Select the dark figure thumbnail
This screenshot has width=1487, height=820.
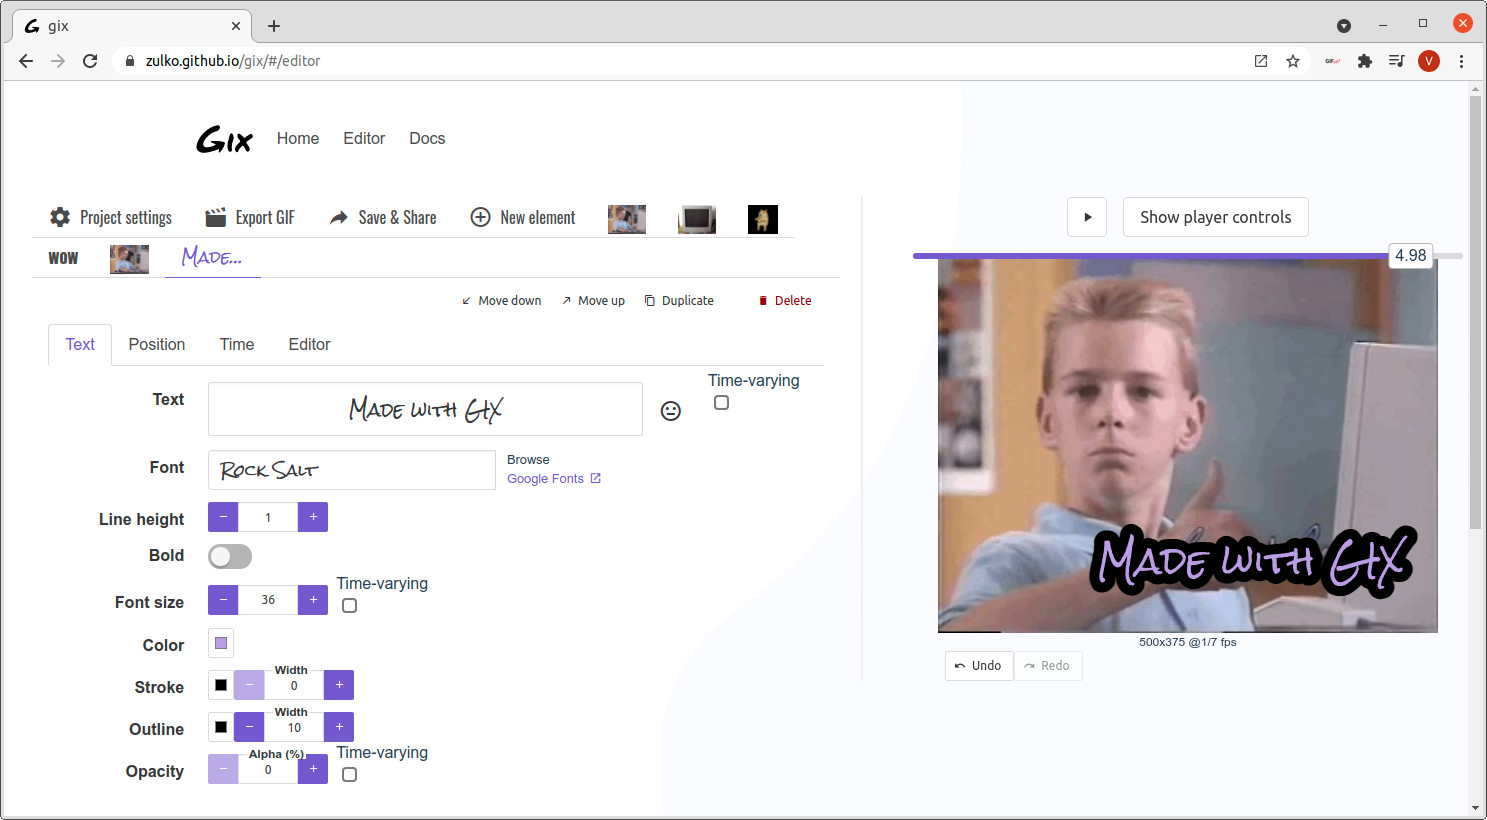tap(763, 219)
